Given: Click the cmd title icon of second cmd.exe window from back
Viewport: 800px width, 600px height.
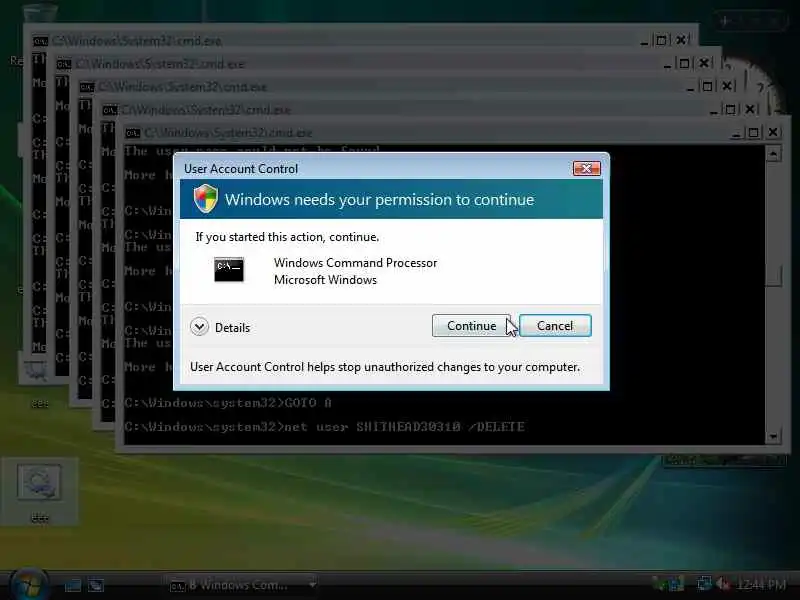Looking at the screenshot, I should (x=63, y=64).
